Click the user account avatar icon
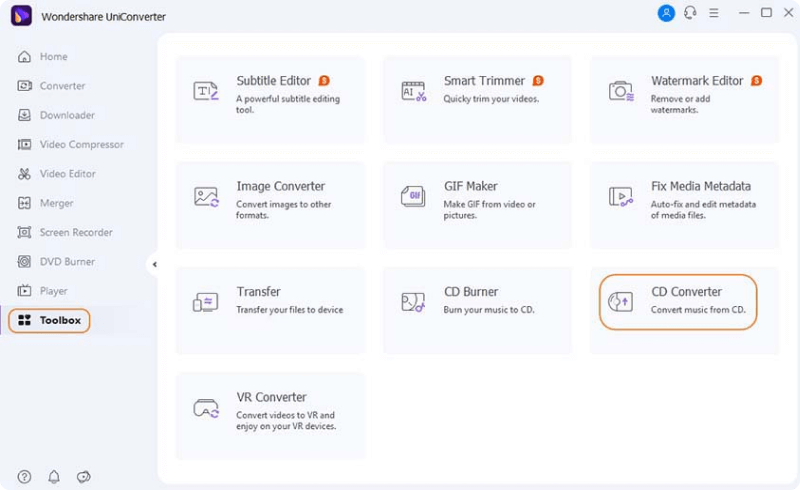This screenshot has width=800, height=490. point(666,13)
